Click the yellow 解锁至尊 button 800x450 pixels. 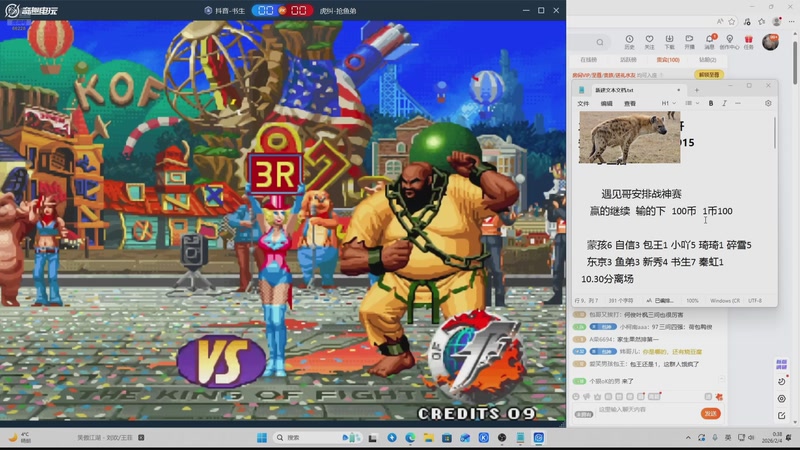tap(709, 74)
